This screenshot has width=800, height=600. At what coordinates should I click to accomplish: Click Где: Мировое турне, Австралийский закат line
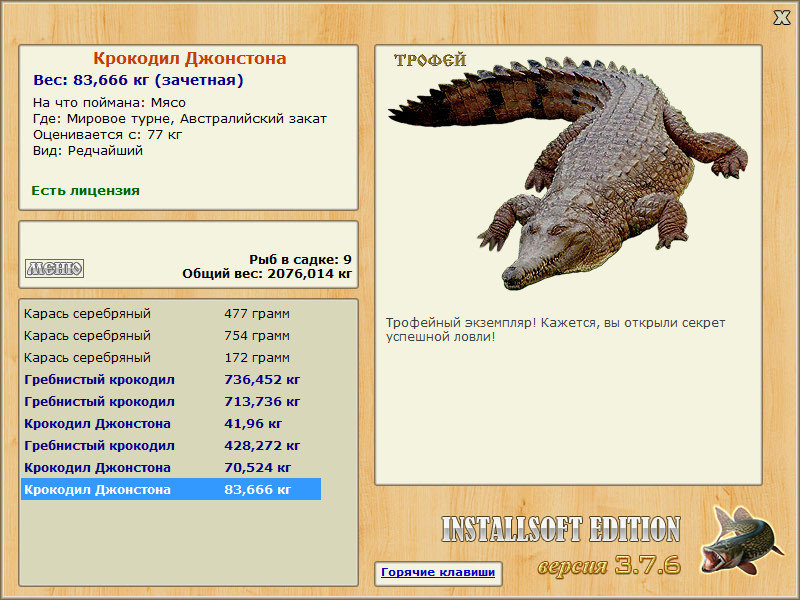pos(180,119)
